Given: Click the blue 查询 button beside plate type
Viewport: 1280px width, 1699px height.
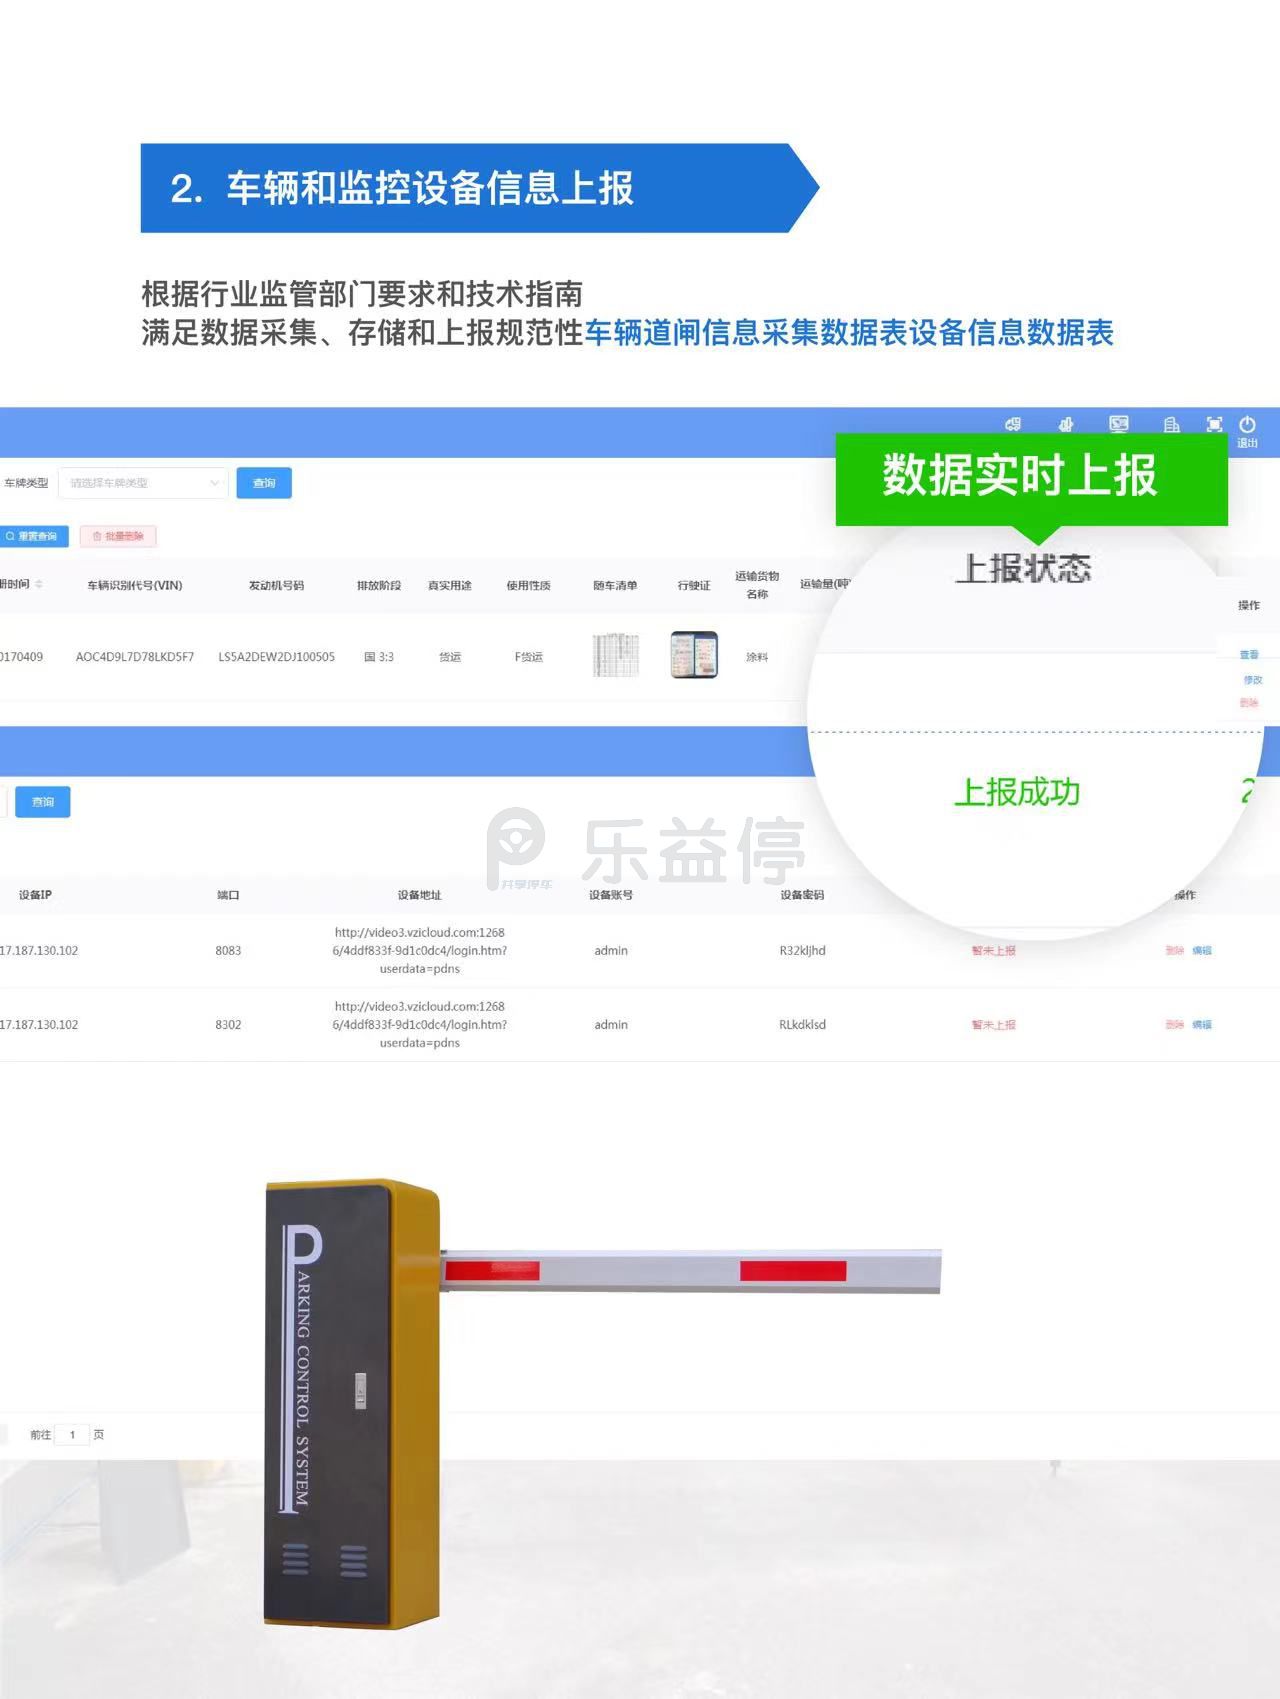Looking at the screenshot, I should coord(264,483).
